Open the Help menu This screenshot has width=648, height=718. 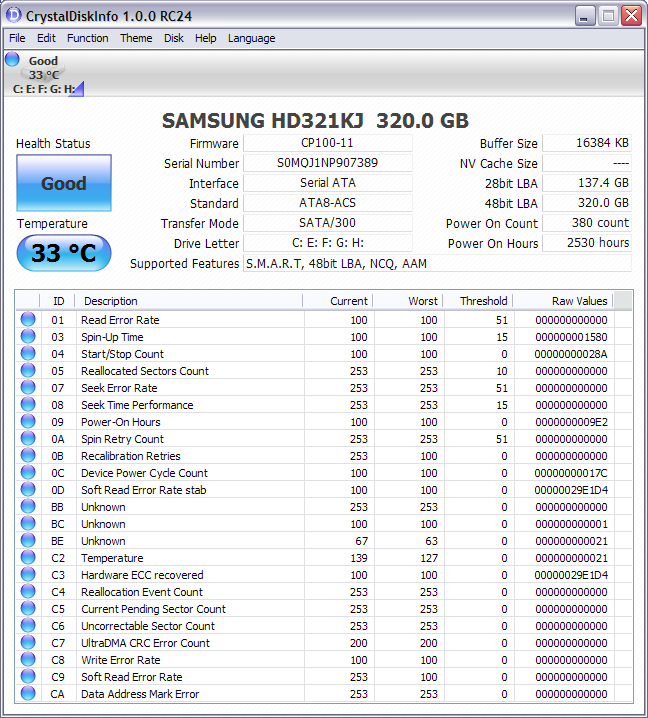point(205,38)
